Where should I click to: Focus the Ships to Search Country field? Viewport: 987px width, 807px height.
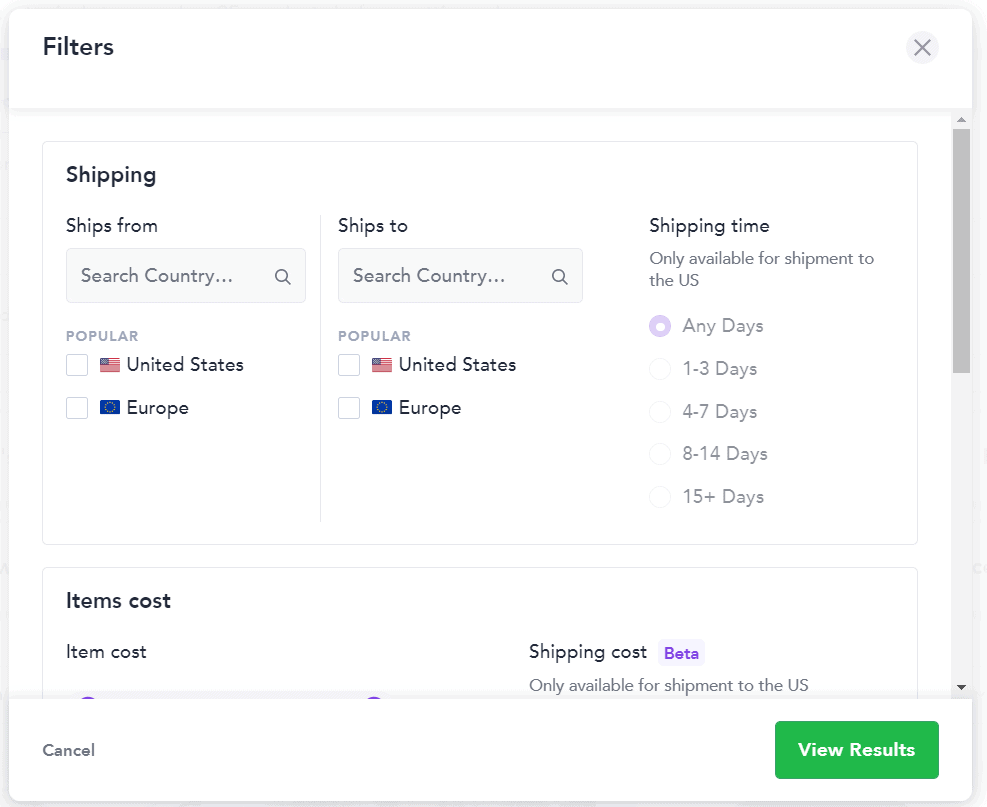pyautogui.click(x=442, y=276)
